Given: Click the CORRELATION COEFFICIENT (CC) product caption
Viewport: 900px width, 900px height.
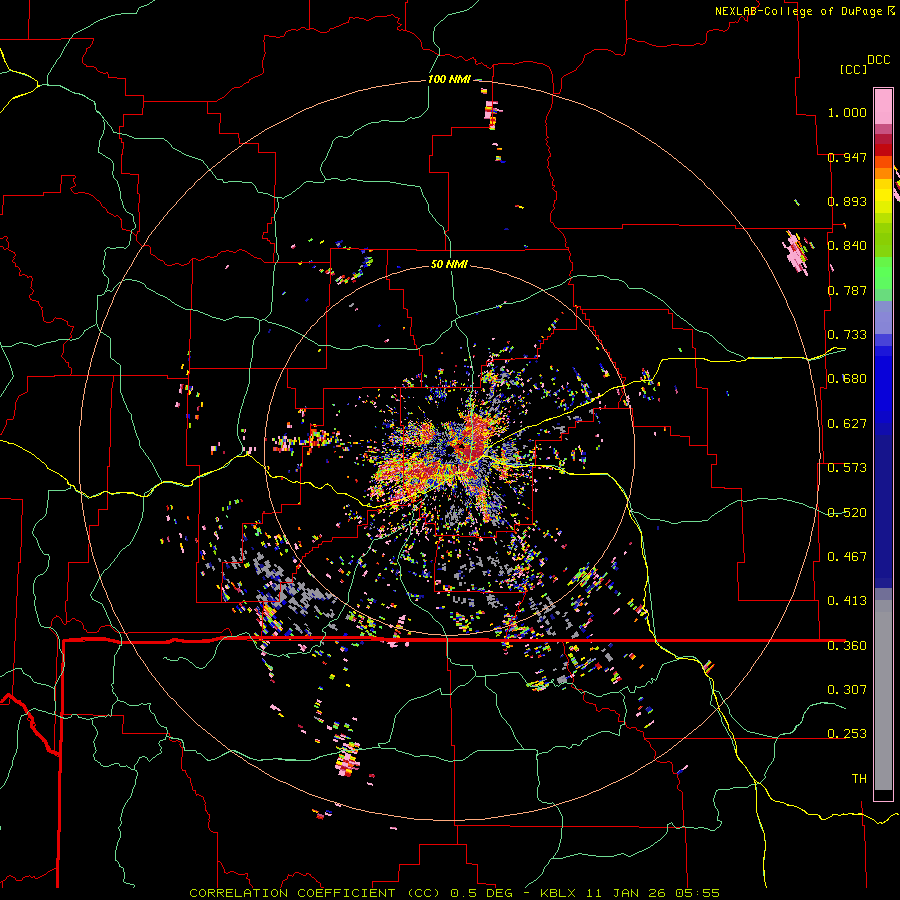Looking at the screenshot, I should [315, 893].
